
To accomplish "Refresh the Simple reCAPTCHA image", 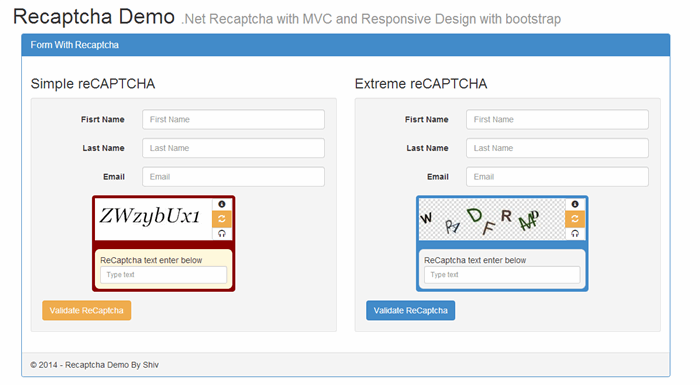I will (x=222, y=219).
